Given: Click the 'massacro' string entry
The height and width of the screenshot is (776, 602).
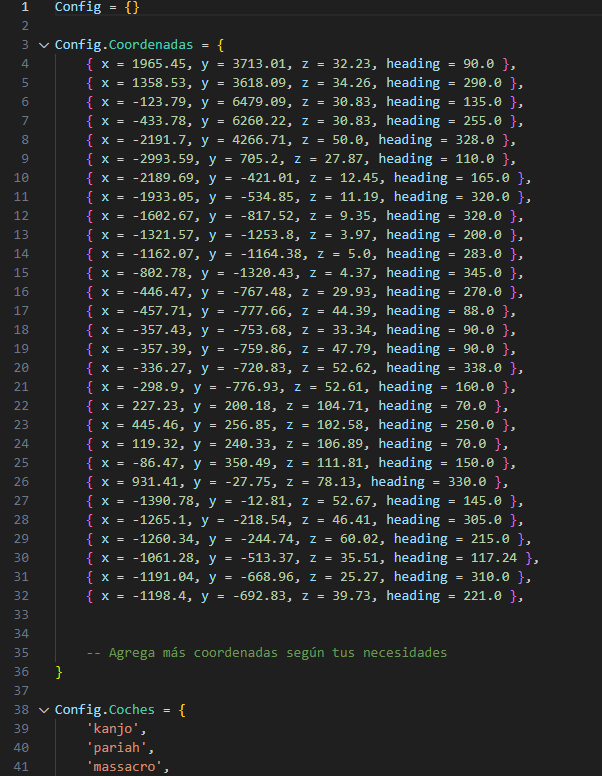Looking at the screenshot, I should pyautogui.click(x=122, y=767).
